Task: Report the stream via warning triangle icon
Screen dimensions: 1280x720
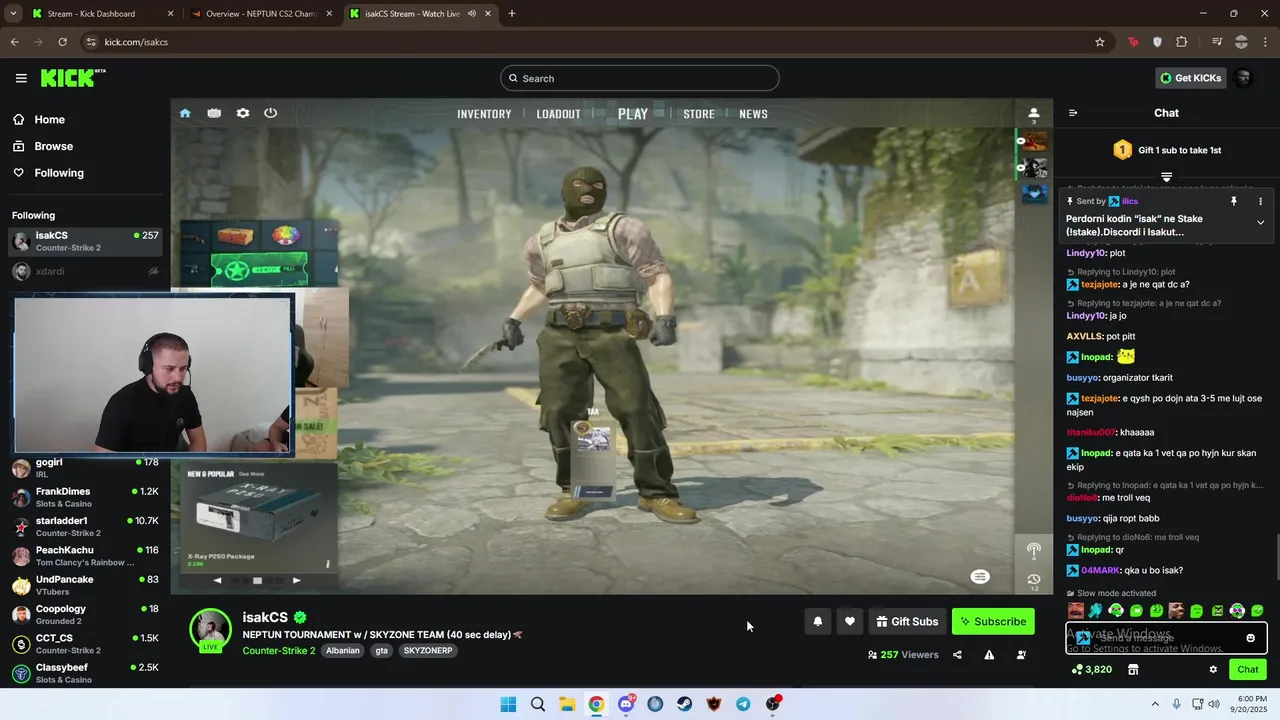Action: pos(989,655)
